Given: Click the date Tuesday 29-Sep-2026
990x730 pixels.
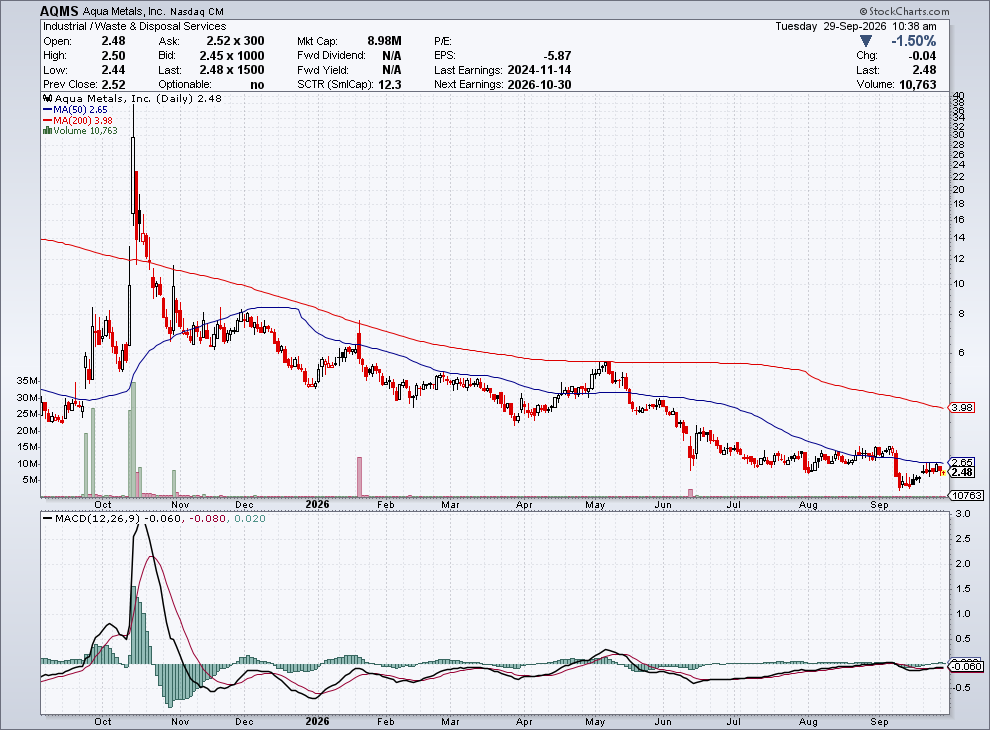Looking at the screenshot, I should pyautogui.click(x=831, y=27).
